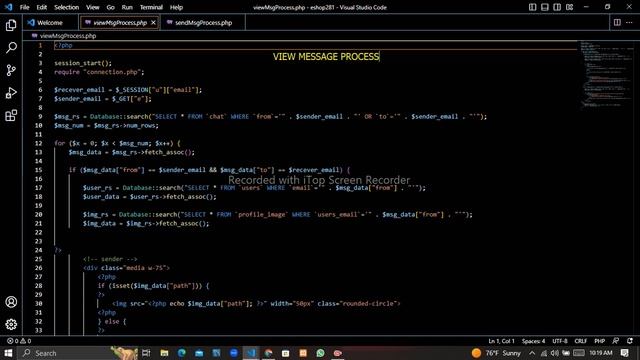Change line ending via CRLF item

point(580,341)
